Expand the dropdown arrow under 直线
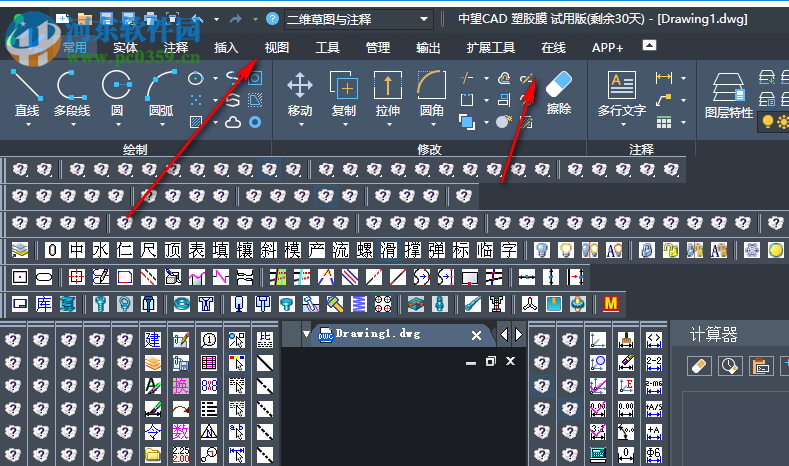The width and height of the screenshot is (789, 466). pyautogui.click(x=28, y=124)
